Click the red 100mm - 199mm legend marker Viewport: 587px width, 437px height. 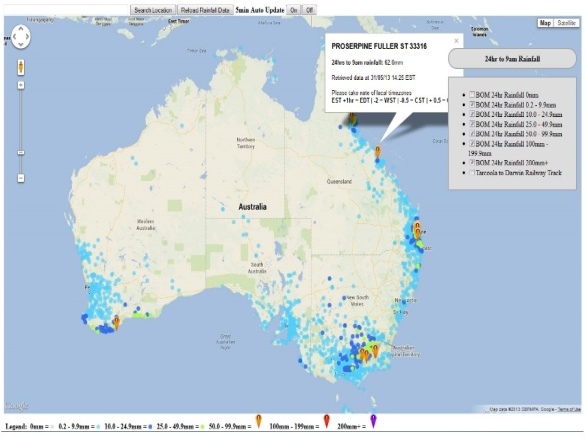tap(327, 422)
